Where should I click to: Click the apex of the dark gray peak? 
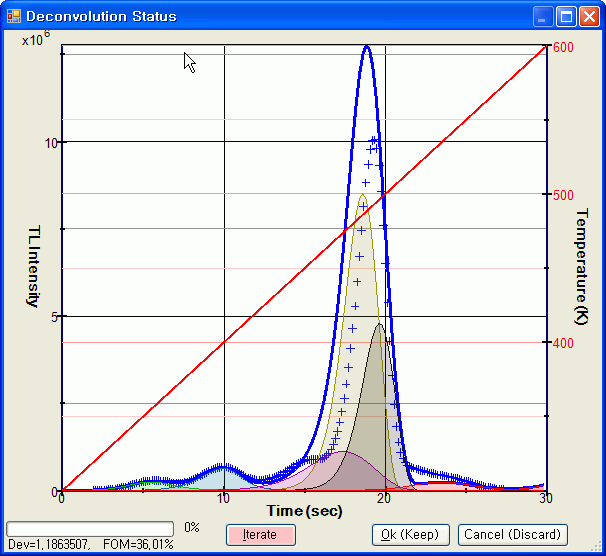pos(379,324)
